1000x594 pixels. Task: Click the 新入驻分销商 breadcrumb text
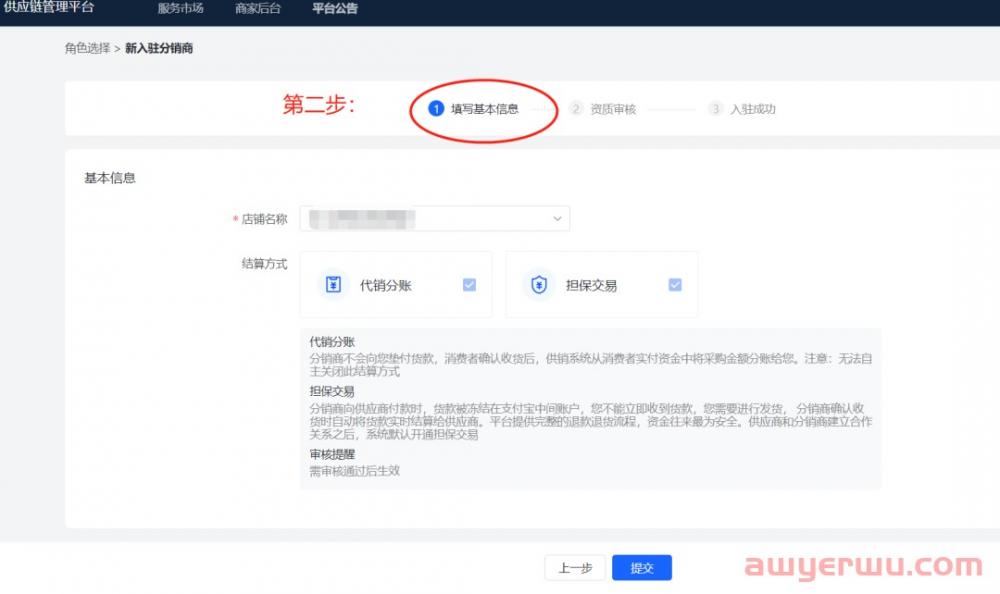pyautogui.click(x=159, y=48)
